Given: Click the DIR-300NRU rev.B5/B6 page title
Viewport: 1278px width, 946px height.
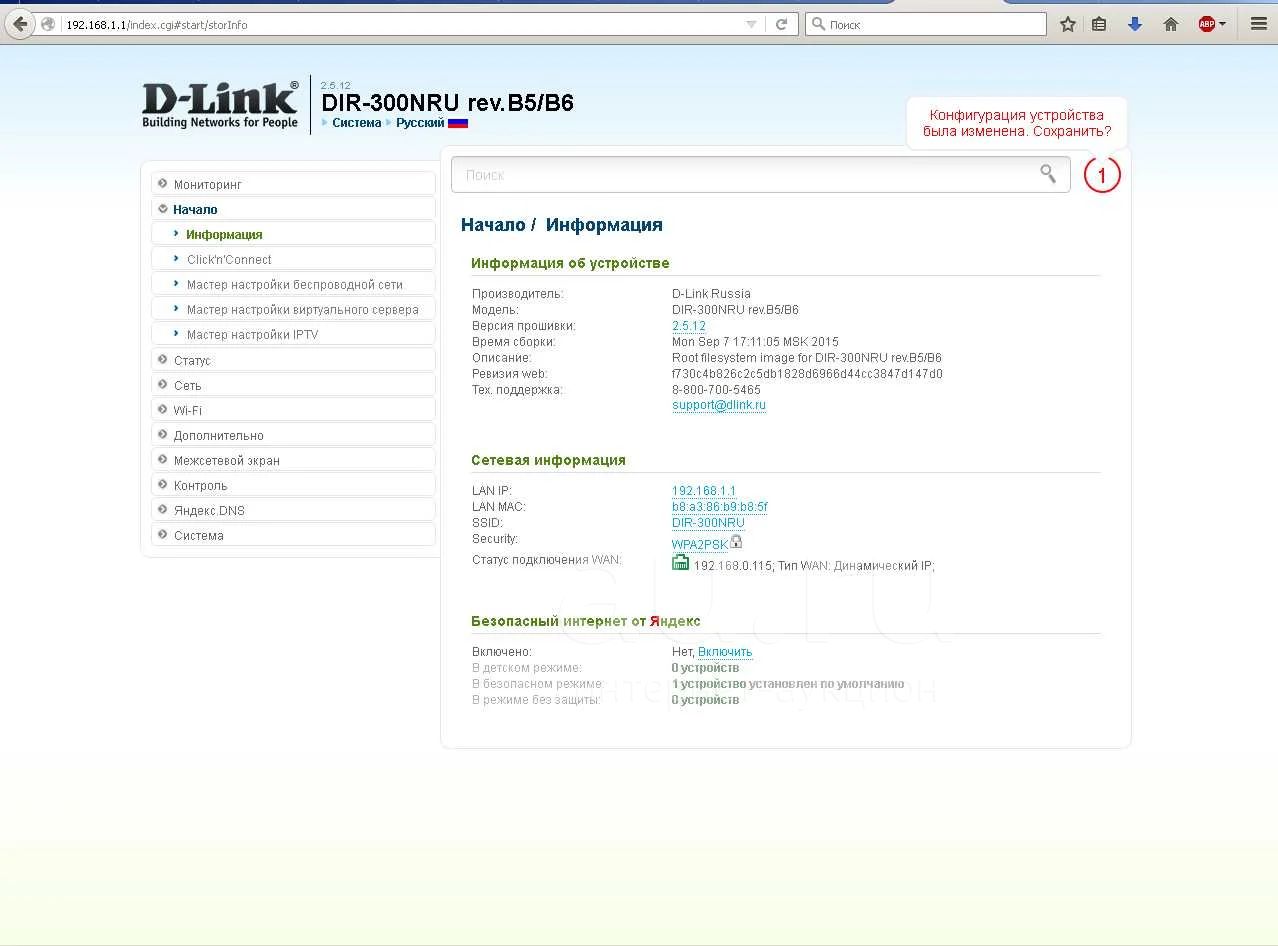Looking at the screenshot, I should click(x=447, y=102).
